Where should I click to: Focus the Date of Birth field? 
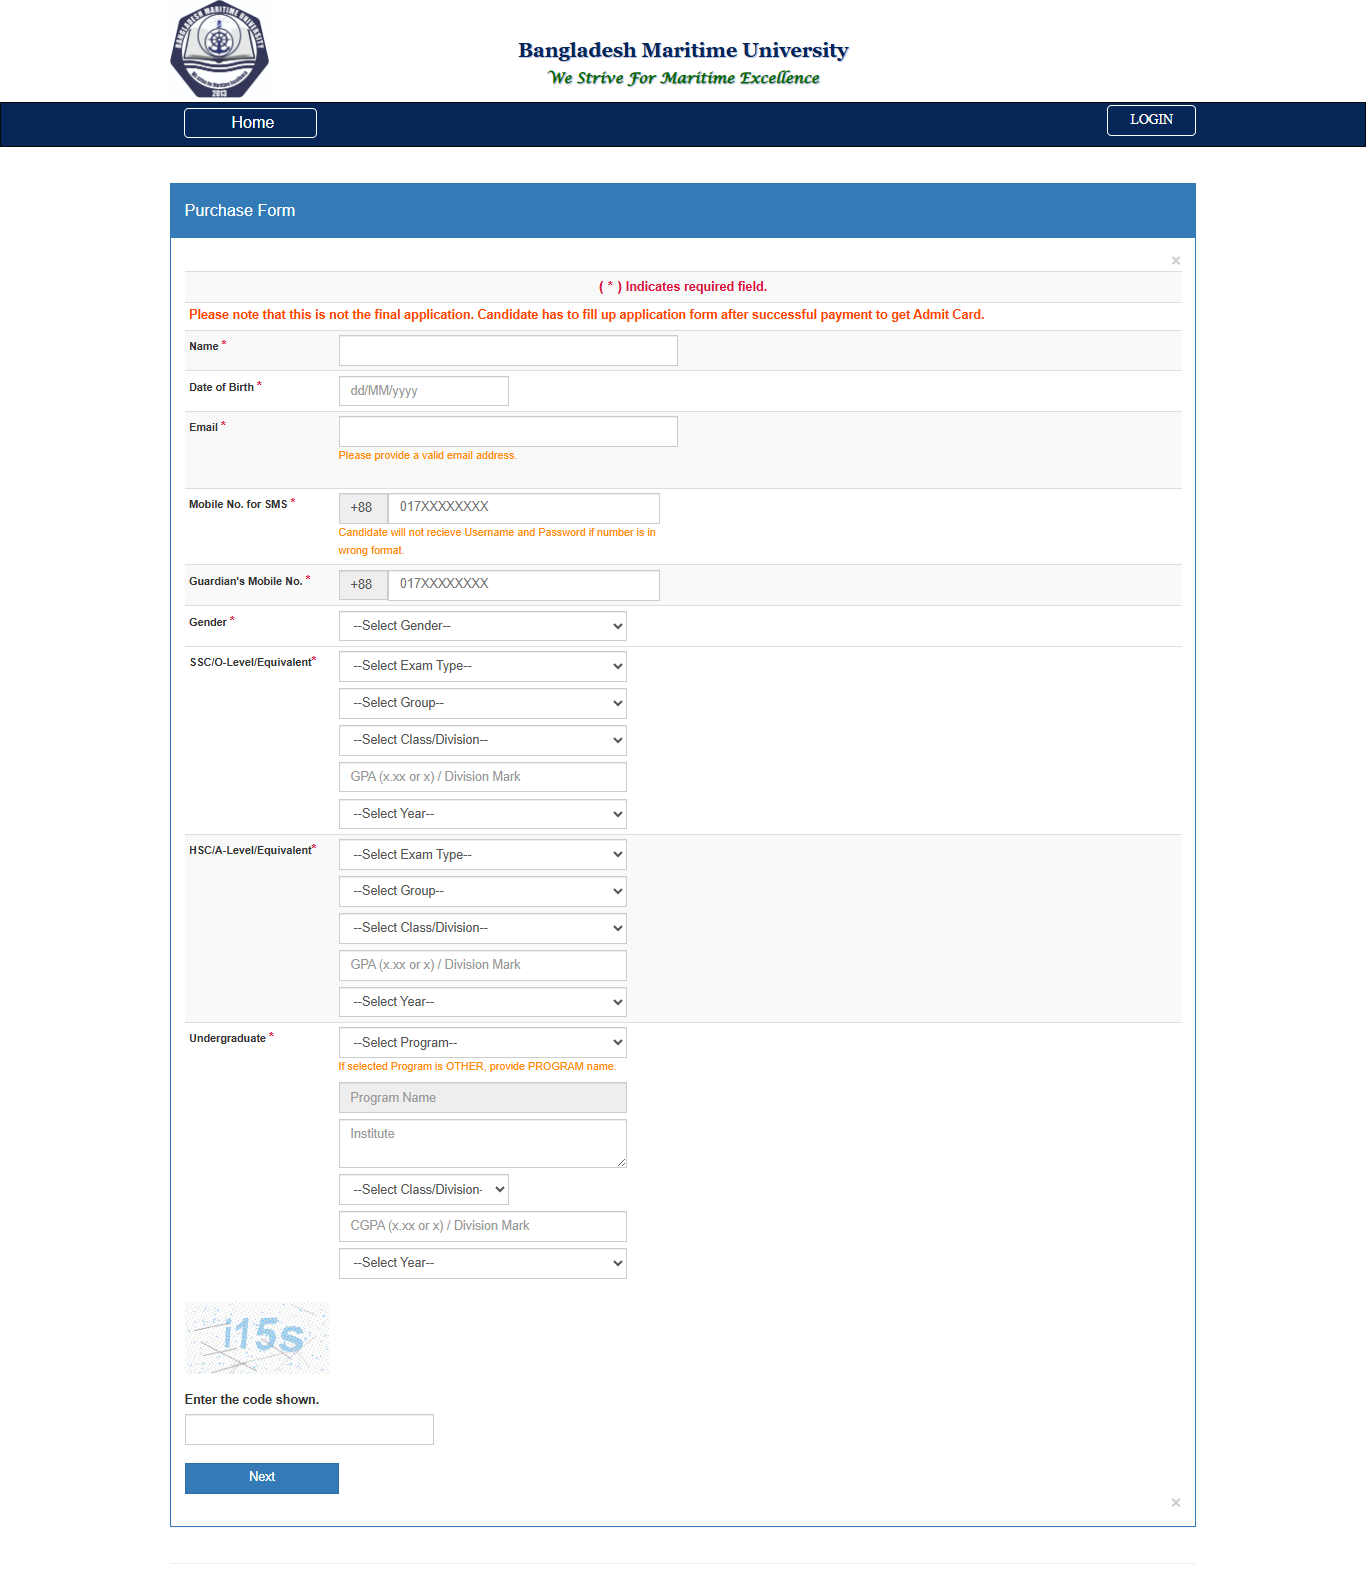(423, 391)
